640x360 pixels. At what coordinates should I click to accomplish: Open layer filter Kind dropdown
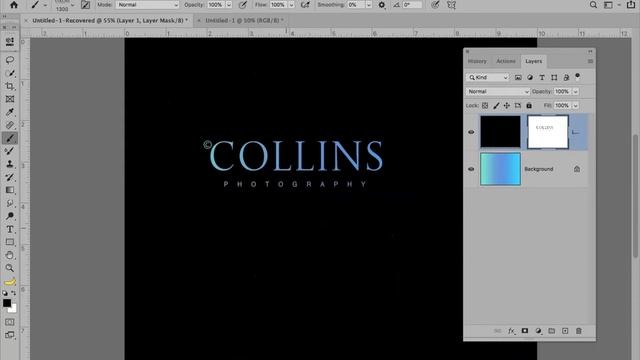point(488,77)
